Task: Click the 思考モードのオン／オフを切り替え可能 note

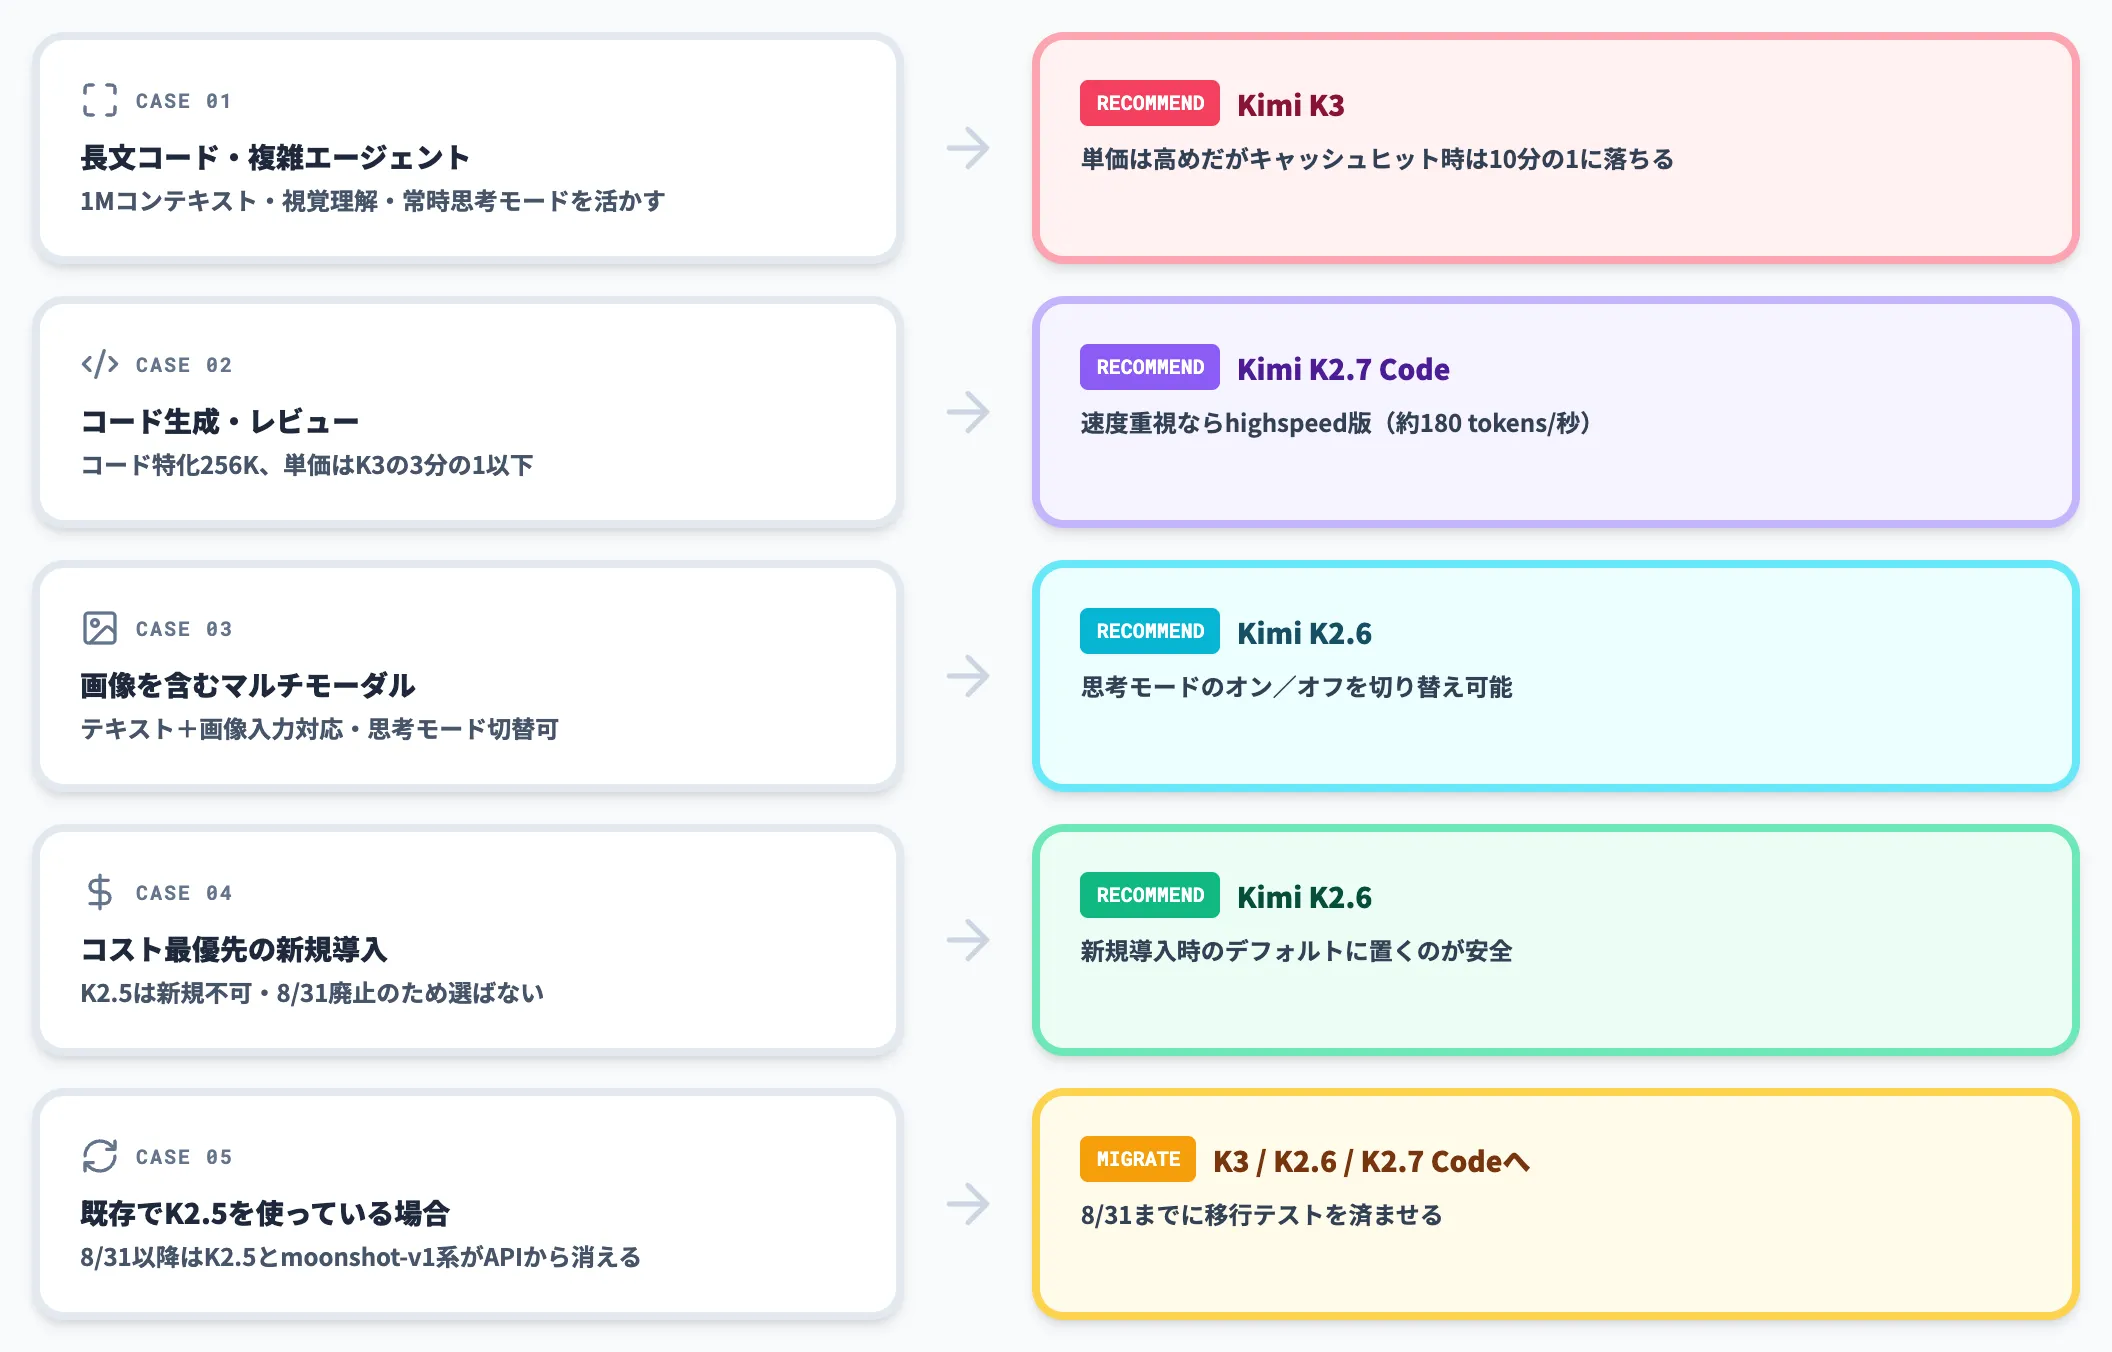Action: 1296,687
